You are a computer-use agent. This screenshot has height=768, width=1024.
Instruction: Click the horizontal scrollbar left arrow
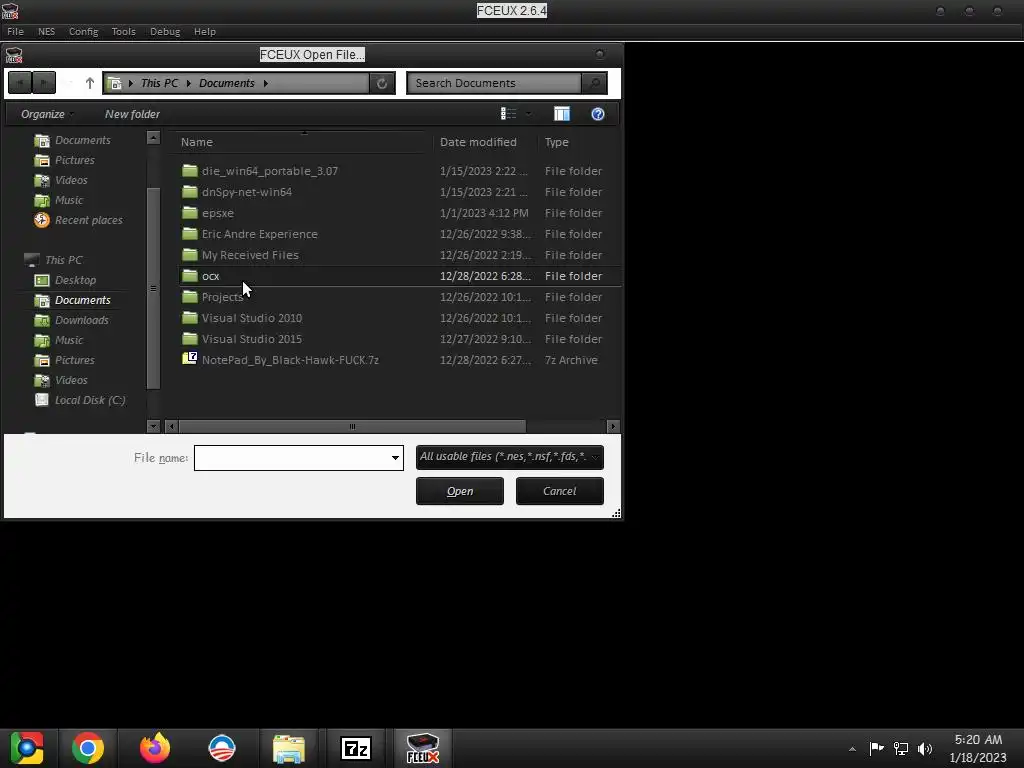click(x=172, y=426)
